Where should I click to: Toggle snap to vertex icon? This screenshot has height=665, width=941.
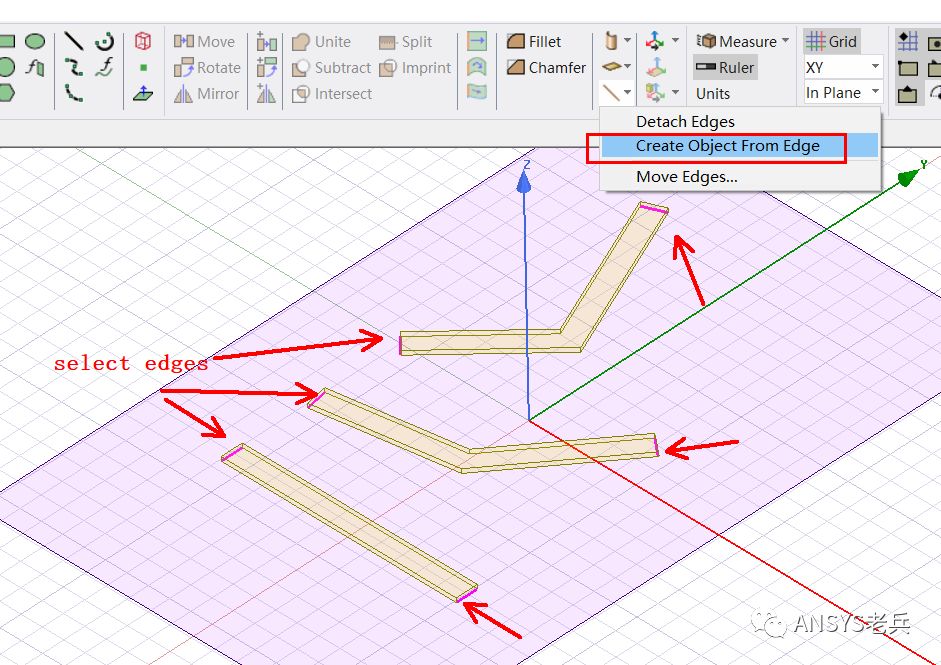point(907,67)
